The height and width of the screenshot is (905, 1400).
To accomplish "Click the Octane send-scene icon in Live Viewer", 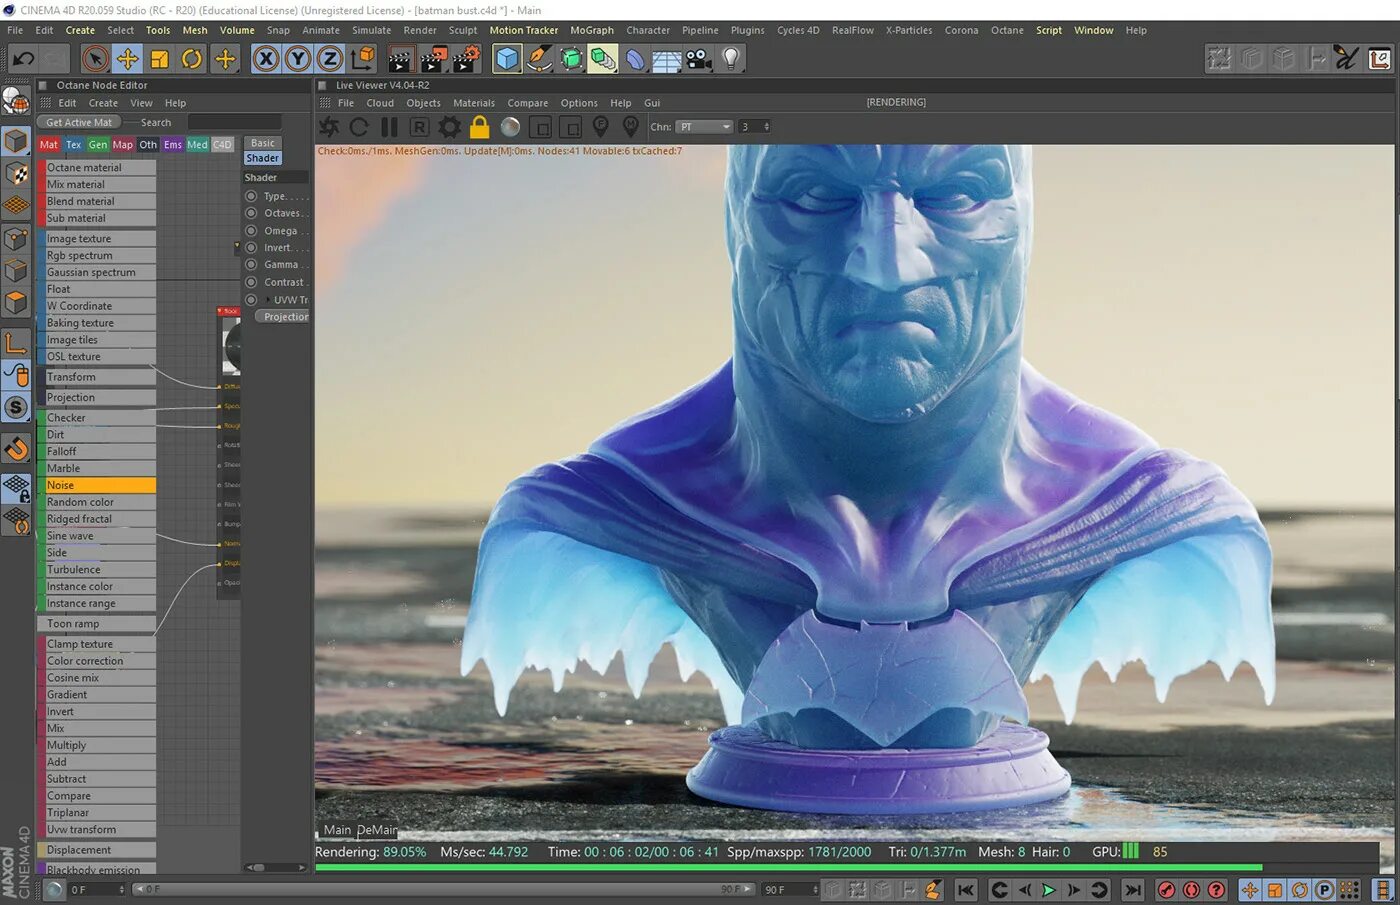I will click(x=329, y=127).
